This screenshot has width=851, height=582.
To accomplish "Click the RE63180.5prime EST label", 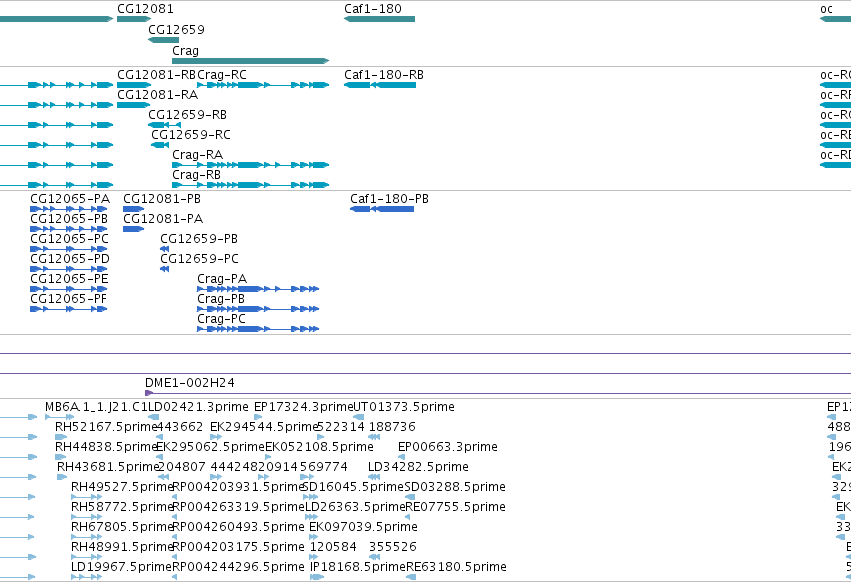I will [x=456, y=567].
